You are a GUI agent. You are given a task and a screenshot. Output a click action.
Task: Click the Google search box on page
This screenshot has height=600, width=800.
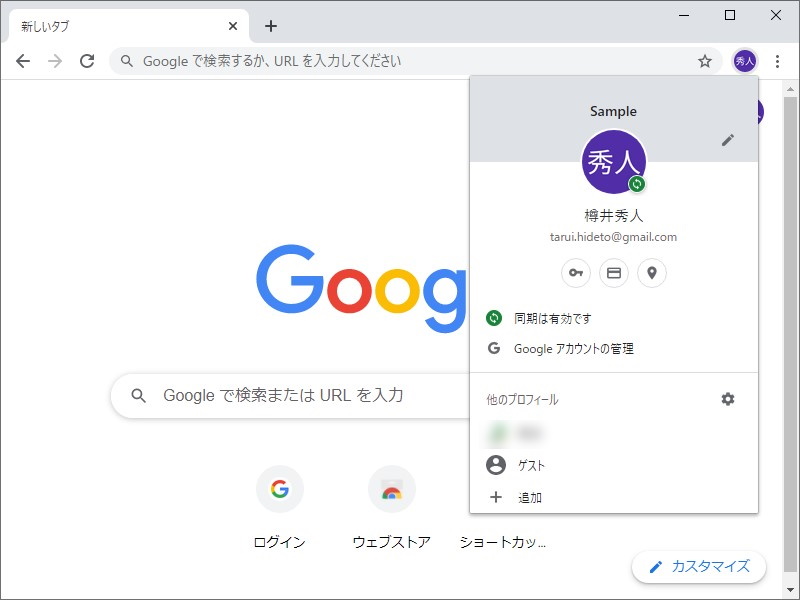coord(290,395)
